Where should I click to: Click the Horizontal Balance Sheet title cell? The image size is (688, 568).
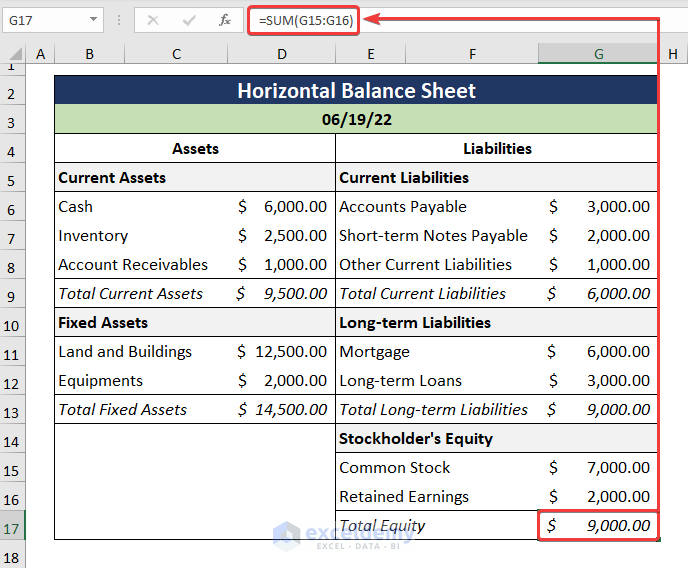coord(356,91)
